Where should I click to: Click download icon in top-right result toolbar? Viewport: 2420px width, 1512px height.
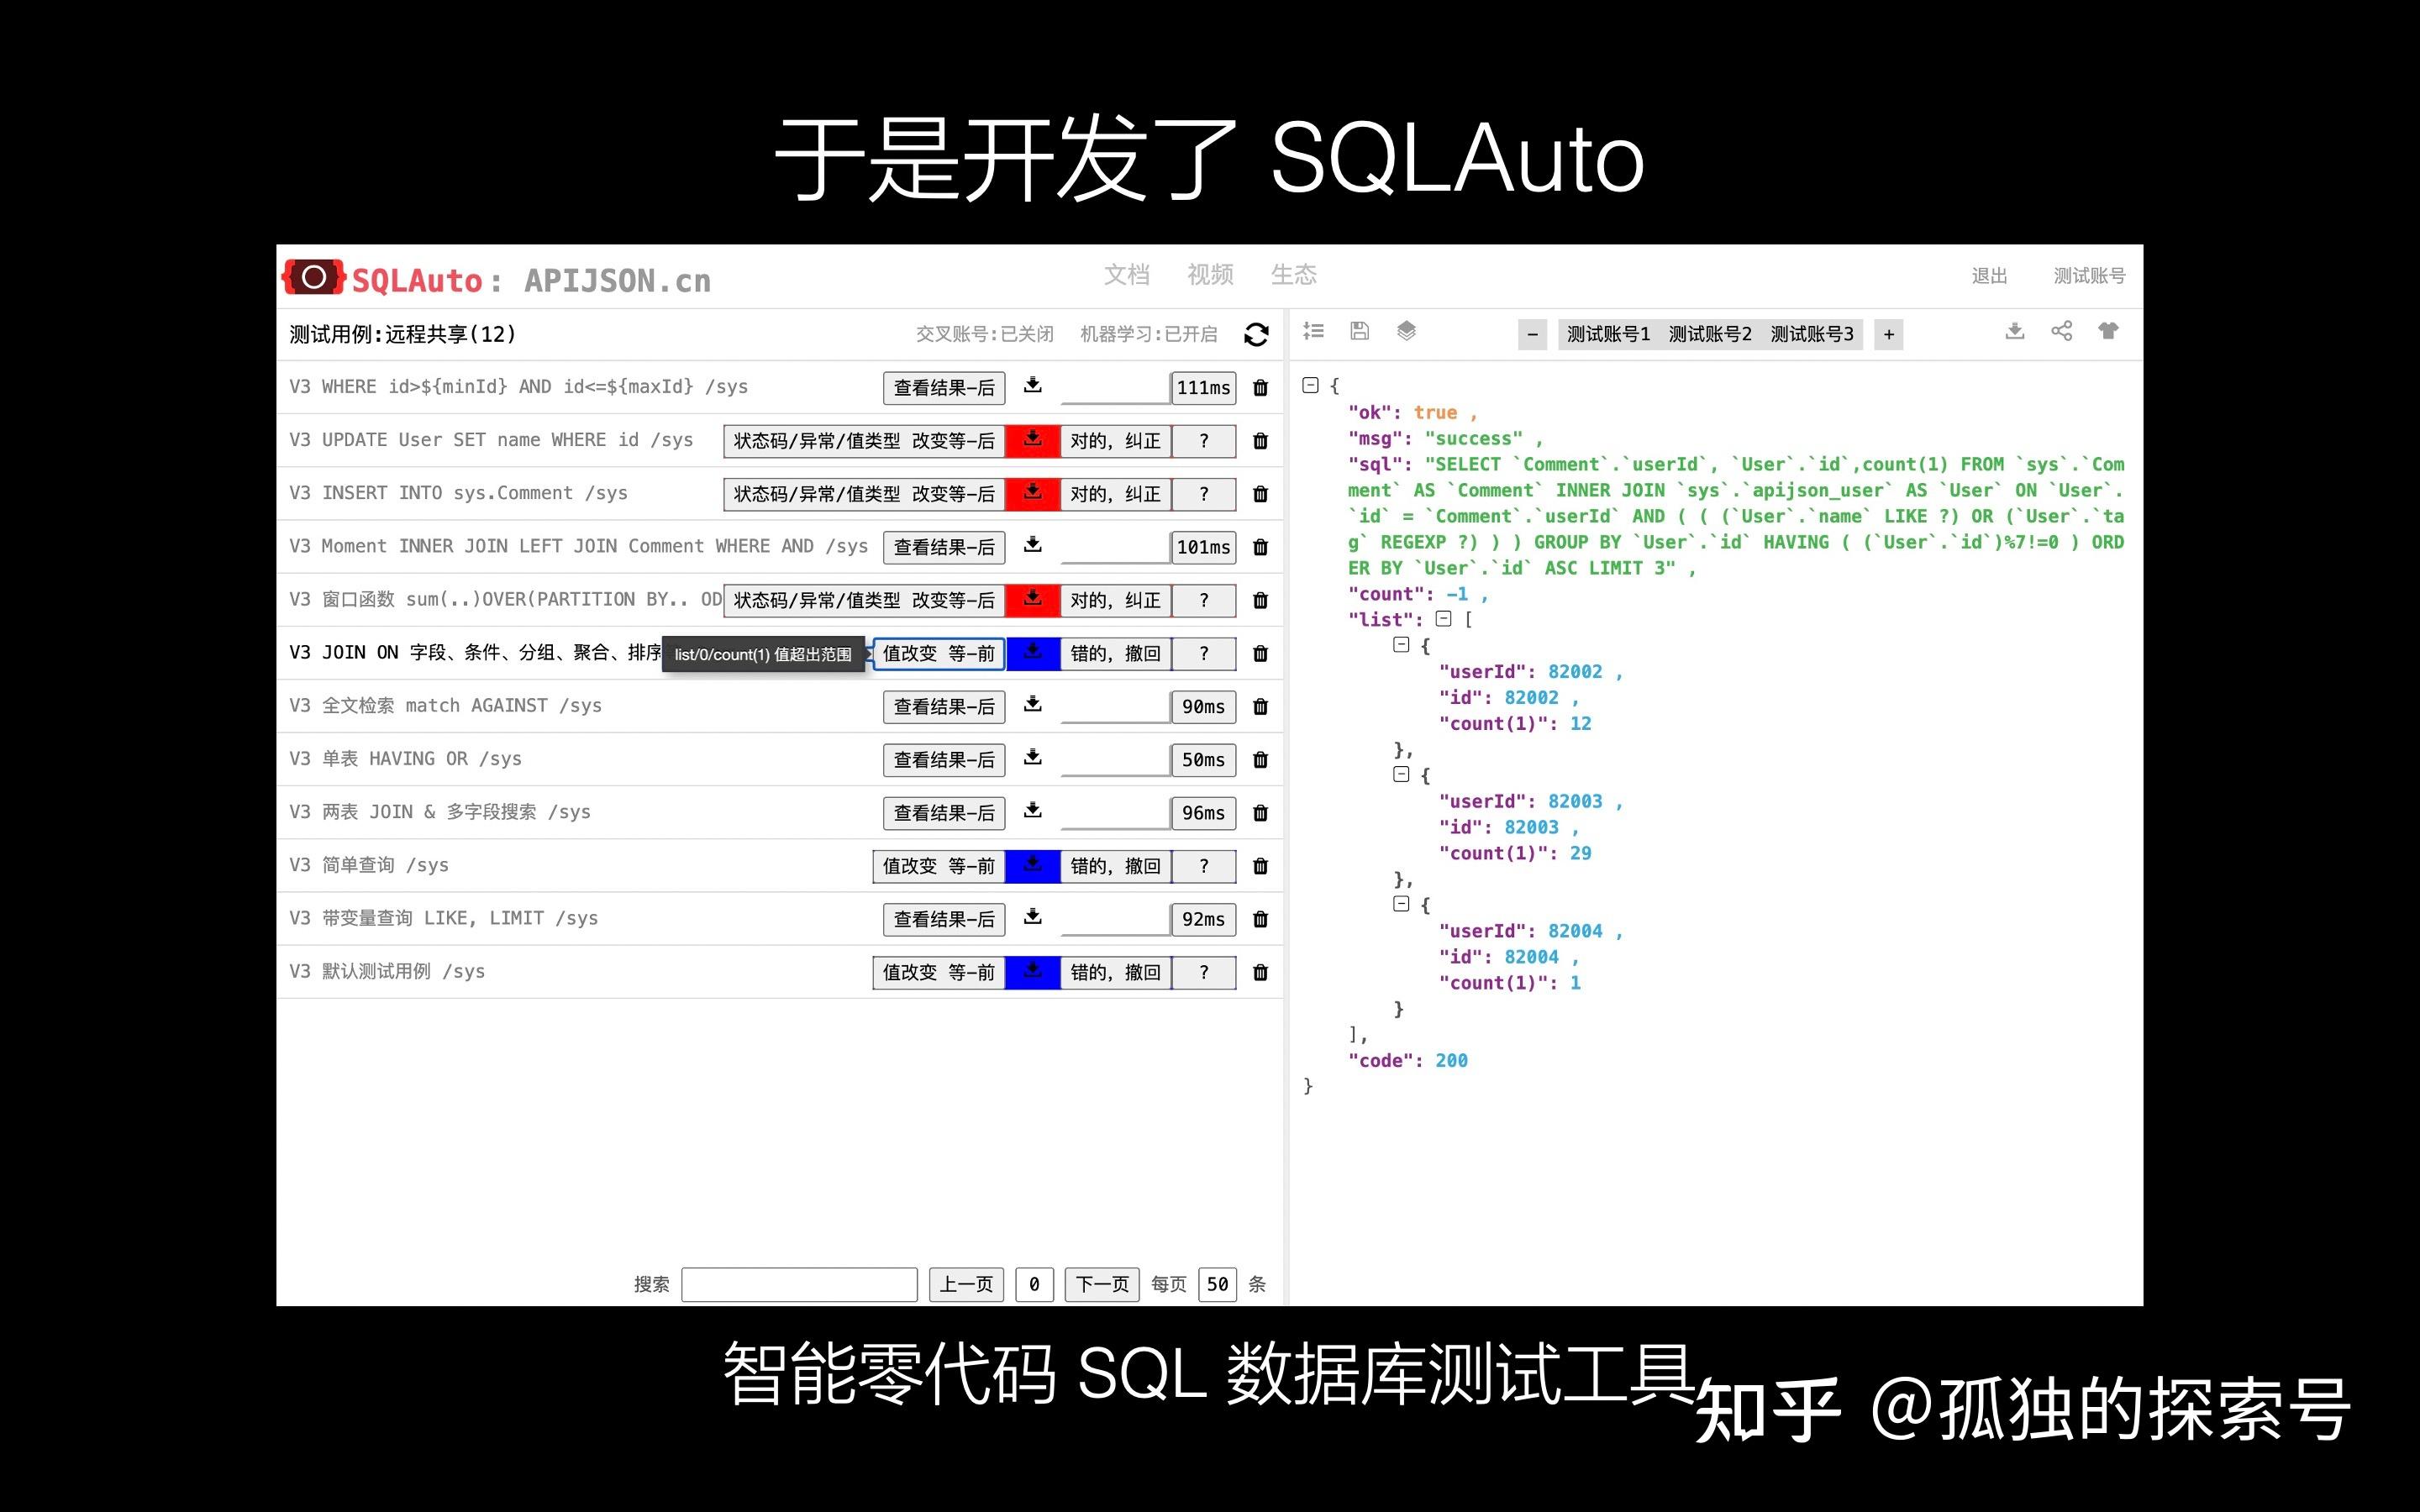[x=2014, y=331]
